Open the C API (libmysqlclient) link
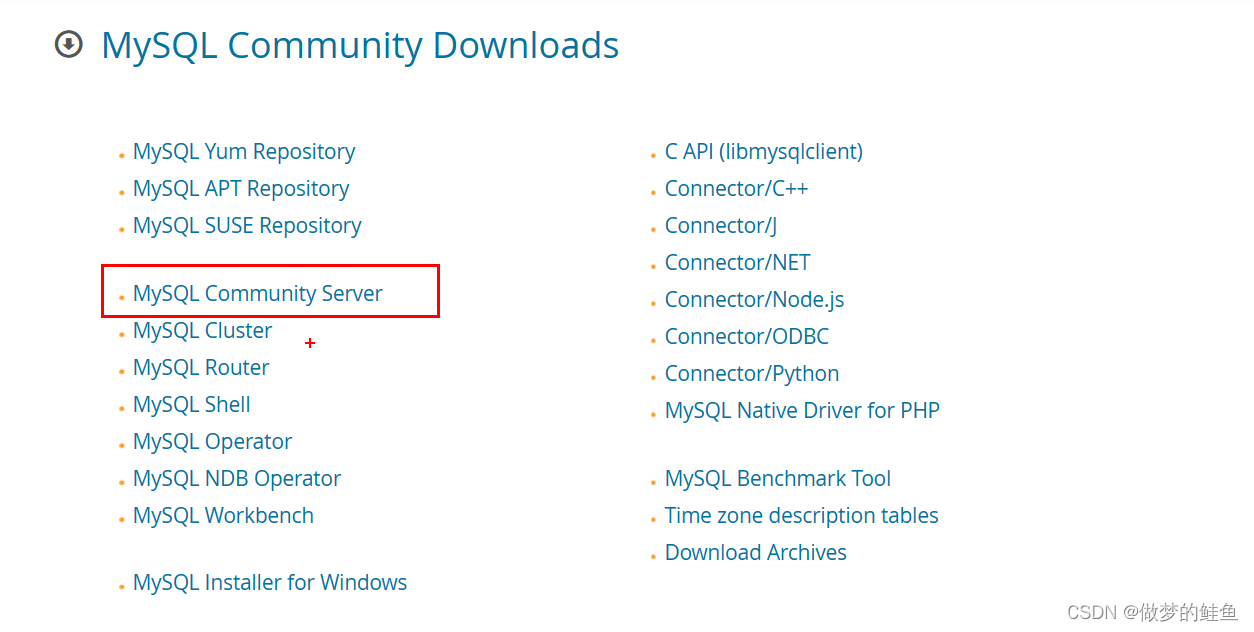Image resolution: width=1254 pixels, height=632 pixels. (x=764, y=152)
